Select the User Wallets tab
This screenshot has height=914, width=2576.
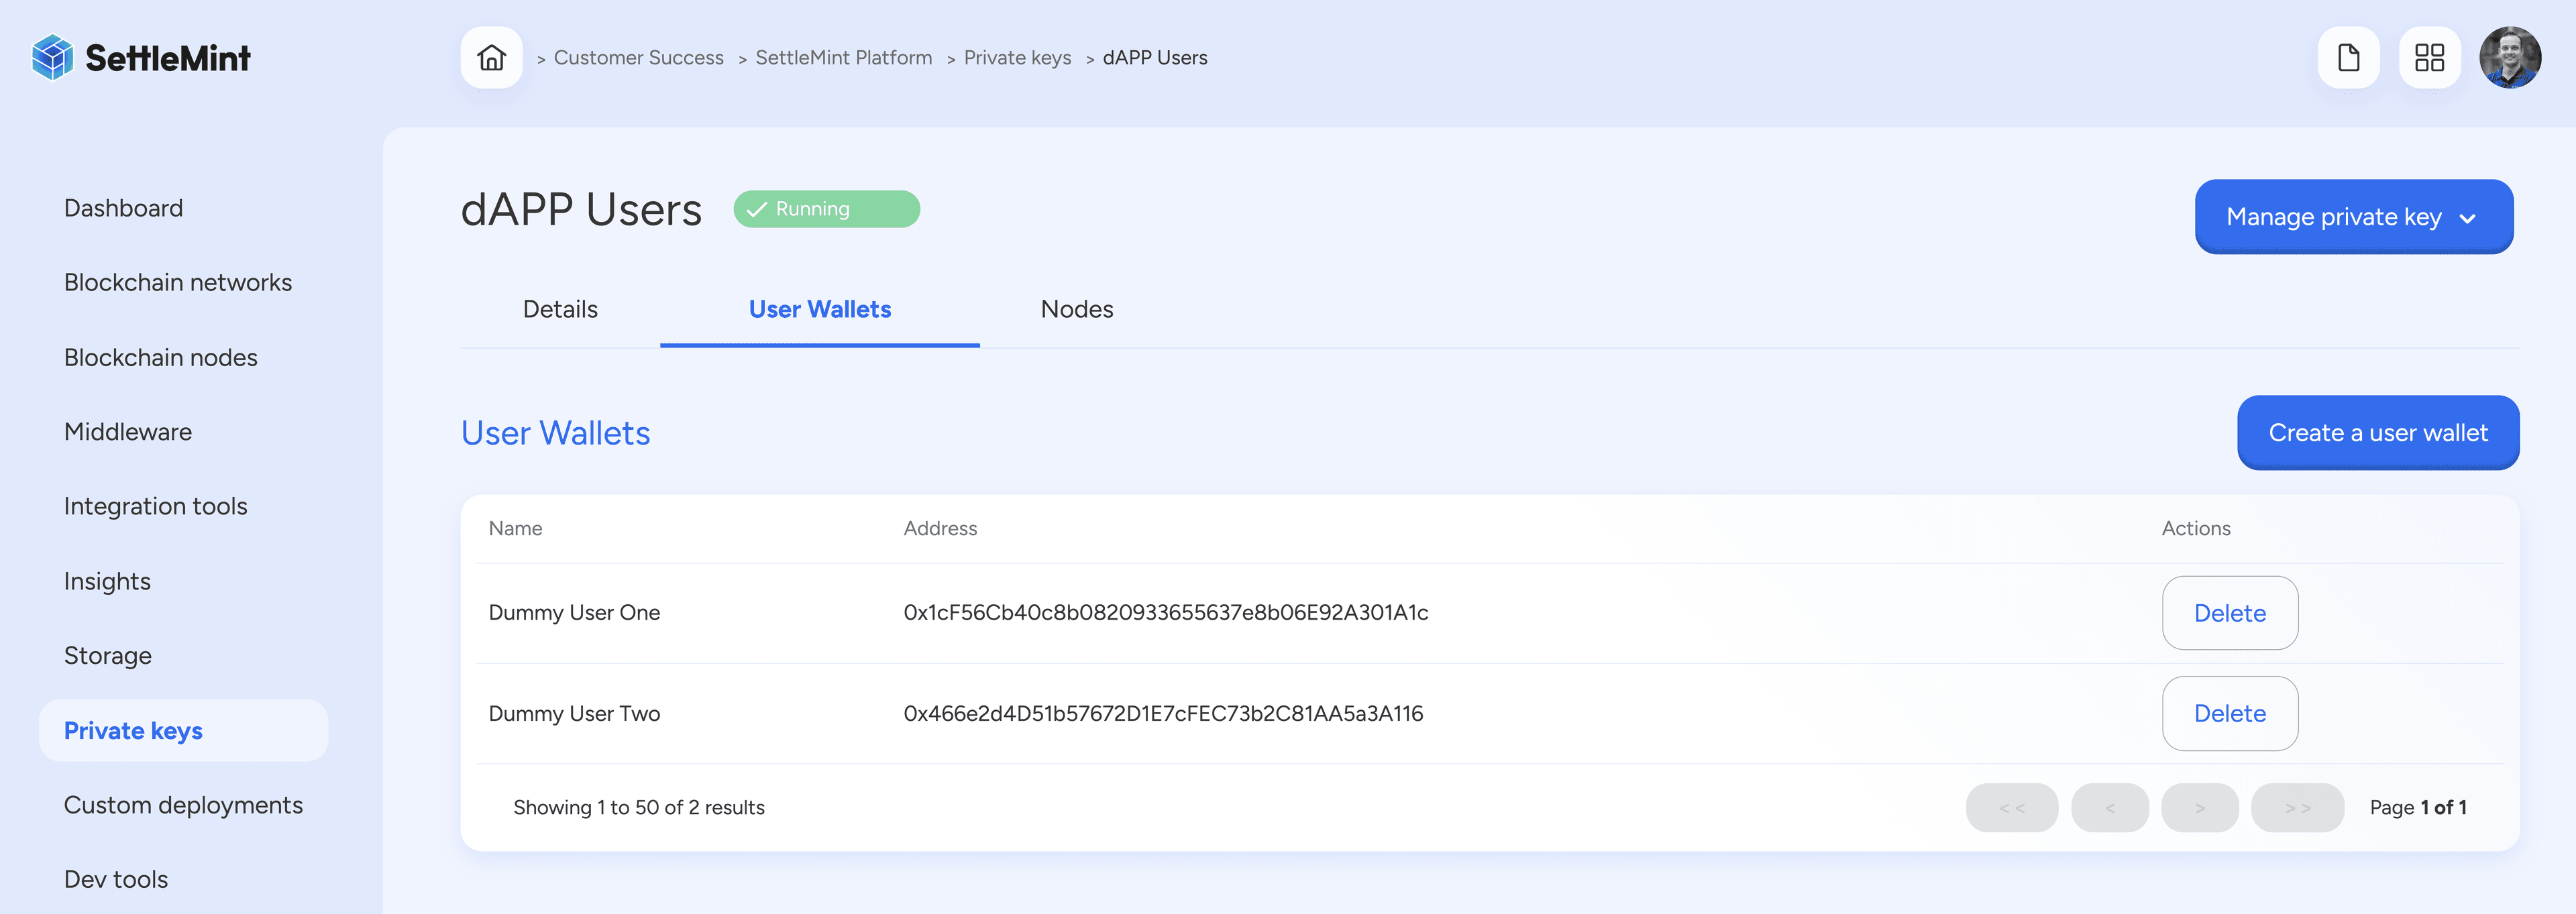pos(819,309)
